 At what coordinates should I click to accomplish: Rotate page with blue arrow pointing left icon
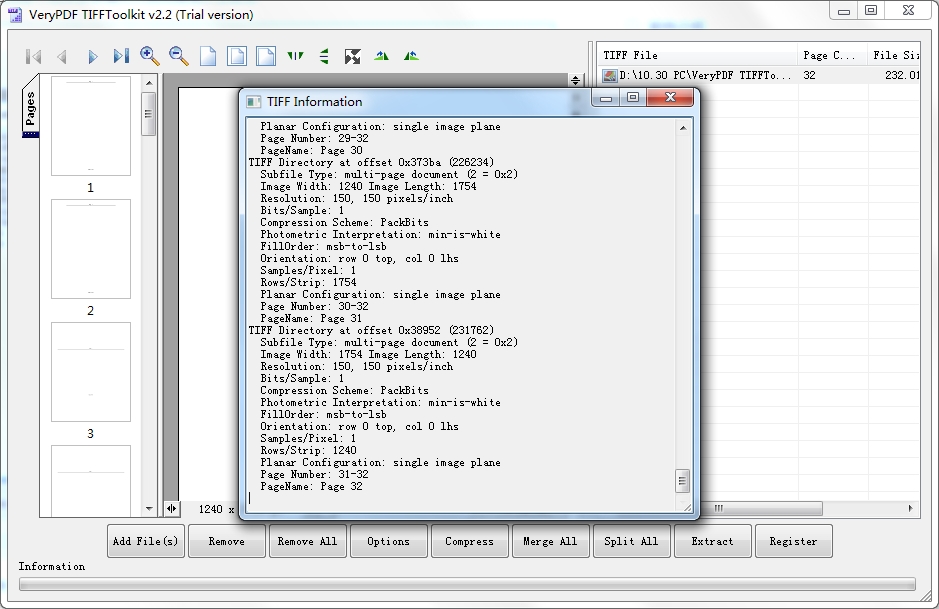tap(411, 56)
